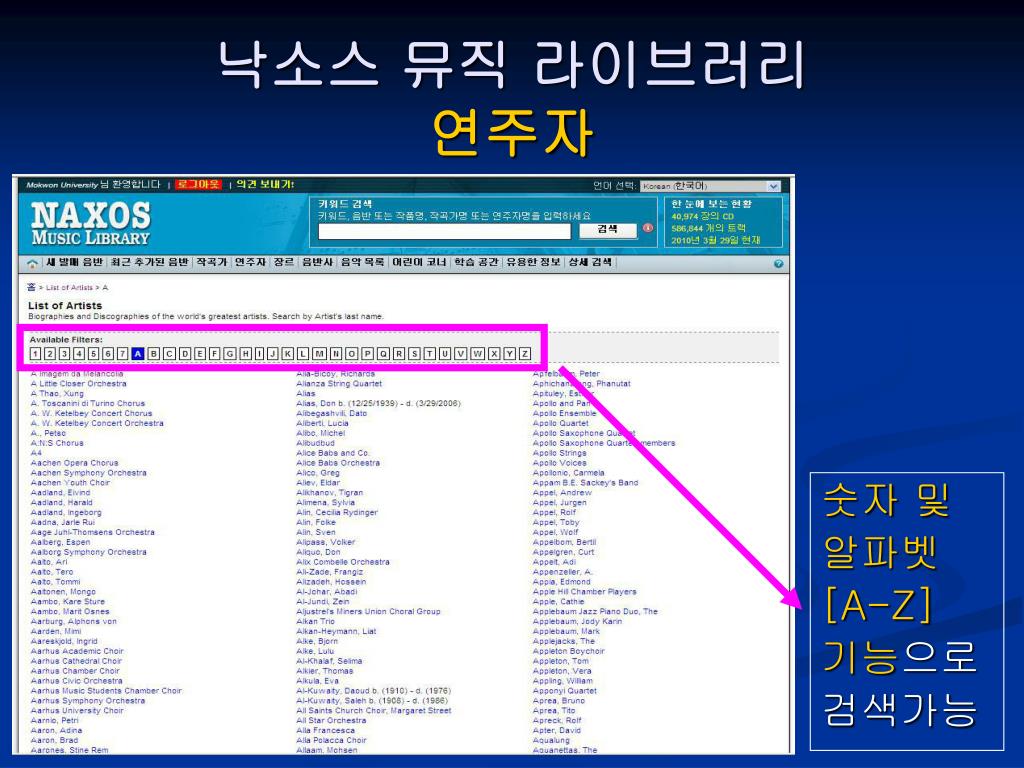Open artist Apponyi Quartet
The image size is (1024, 768).
pos(564,690)
